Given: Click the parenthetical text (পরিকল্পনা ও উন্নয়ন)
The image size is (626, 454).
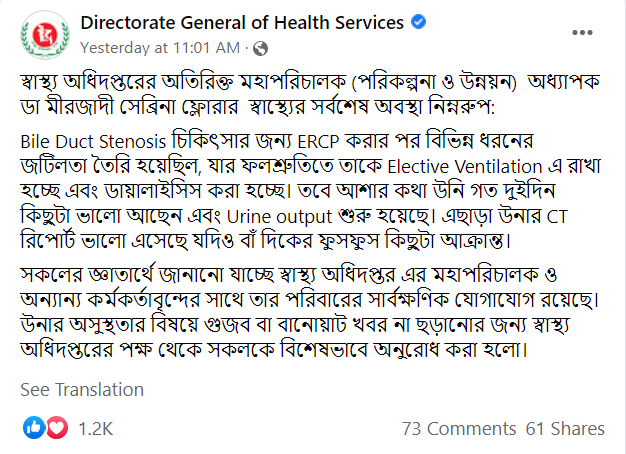Looking at the screenshot, I should pos(434,82).
